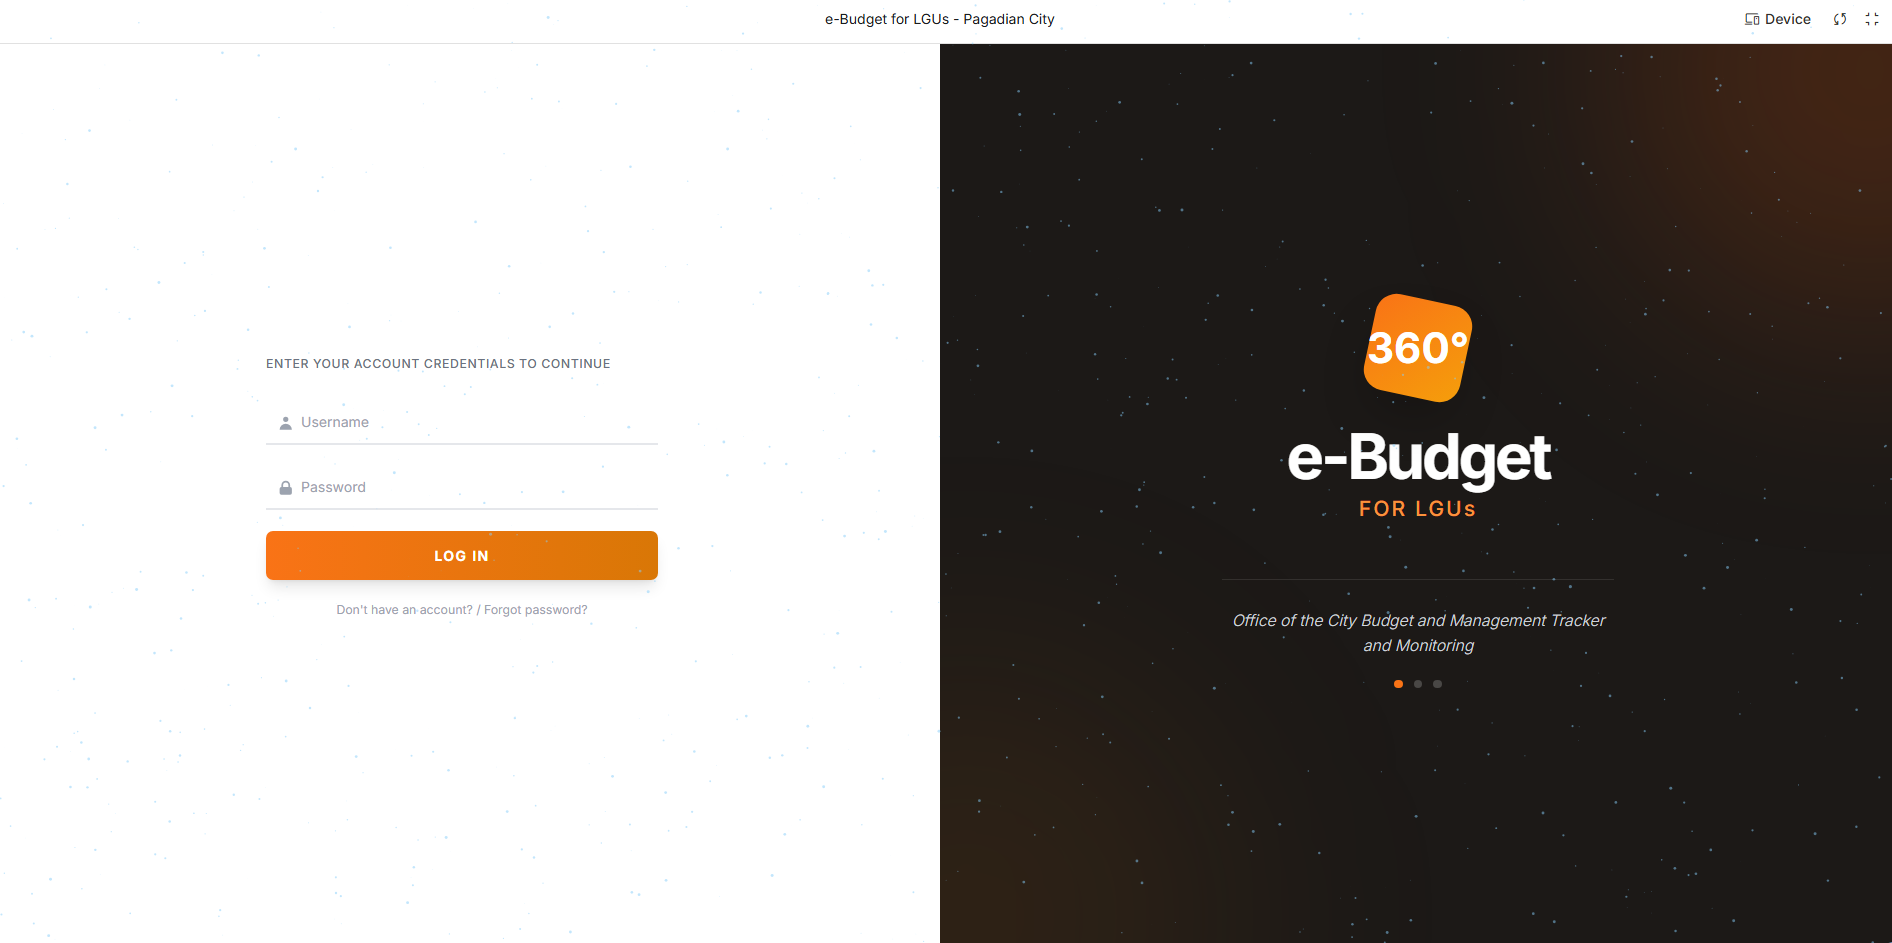This screenshot has height=943, width=1892.
Task: Focus the Password input field
Action: click(x=462, y=488)
